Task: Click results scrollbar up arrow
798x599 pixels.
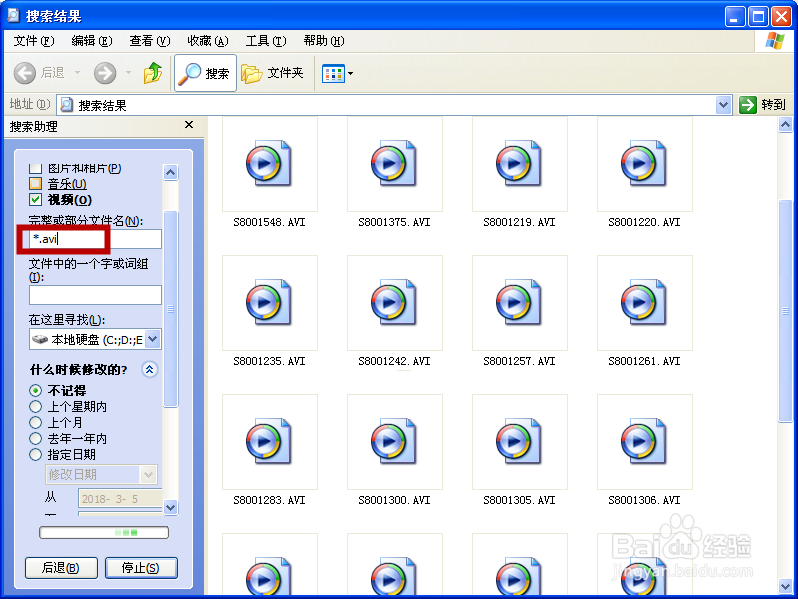Action: tap(785, 125)
